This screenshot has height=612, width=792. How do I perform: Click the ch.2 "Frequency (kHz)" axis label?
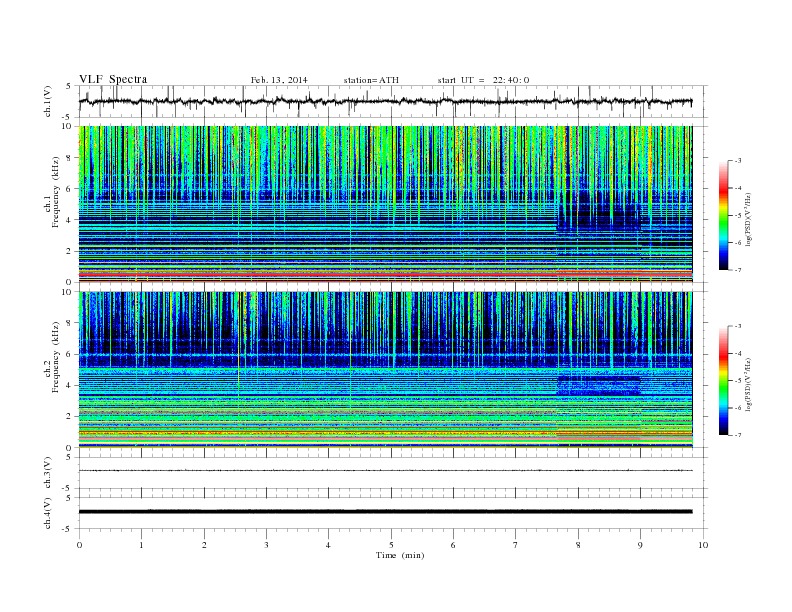55,356
